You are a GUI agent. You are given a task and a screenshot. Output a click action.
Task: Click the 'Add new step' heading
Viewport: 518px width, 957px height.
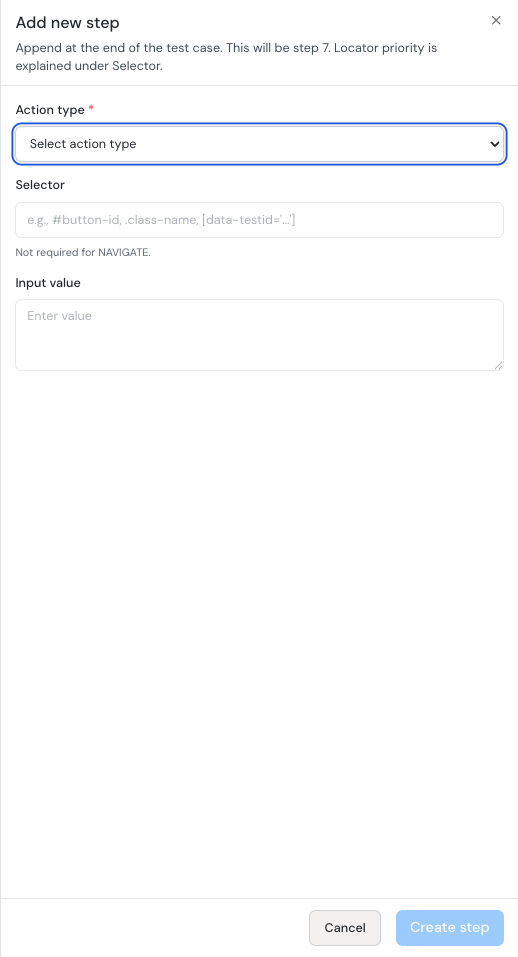(x=68, y=23)
